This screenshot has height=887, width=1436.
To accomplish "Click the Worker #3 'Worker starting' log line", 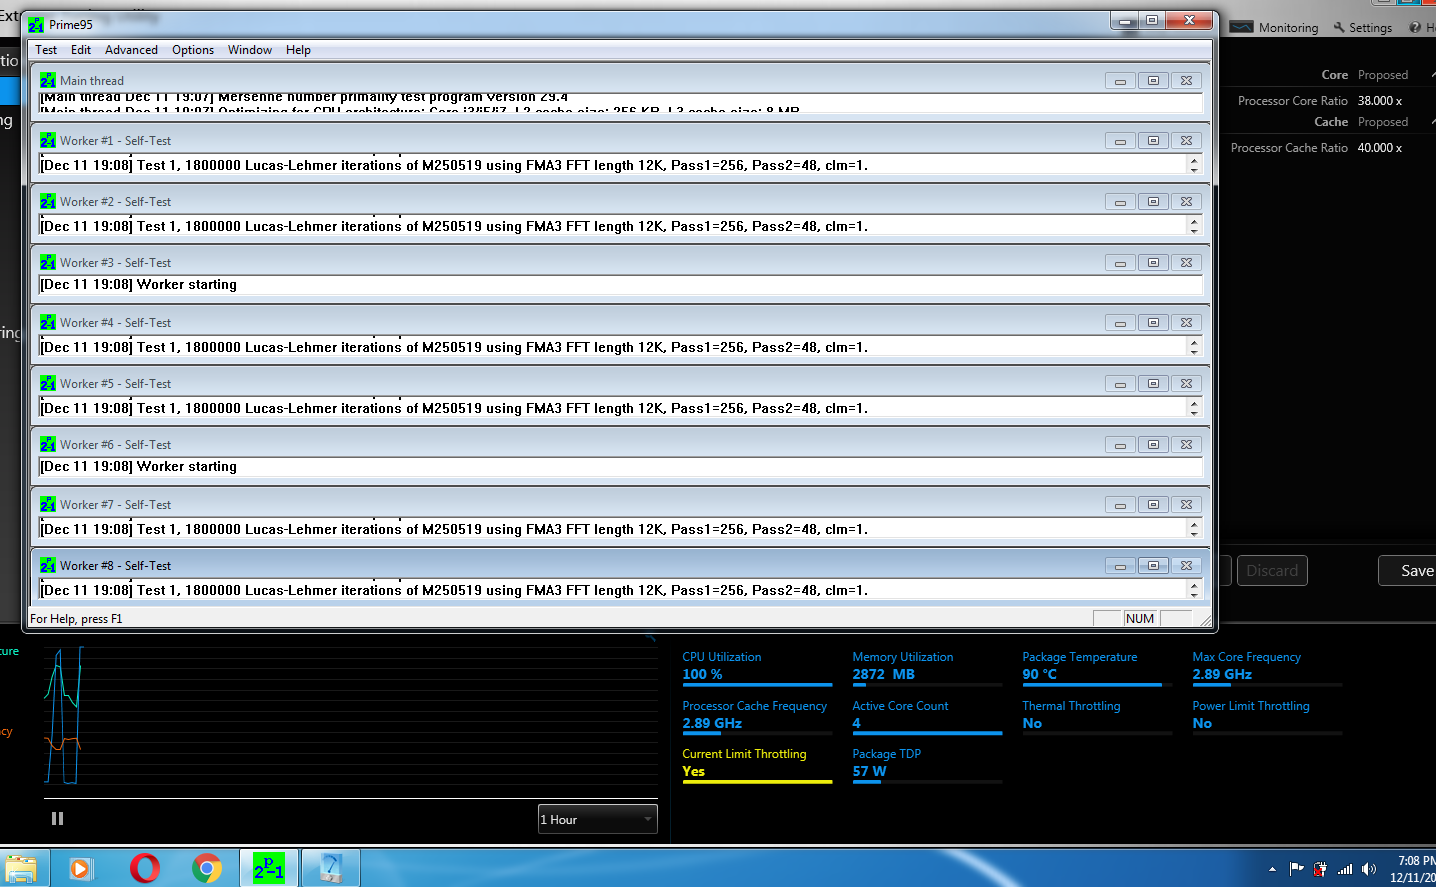I will (x=139, y=285).
